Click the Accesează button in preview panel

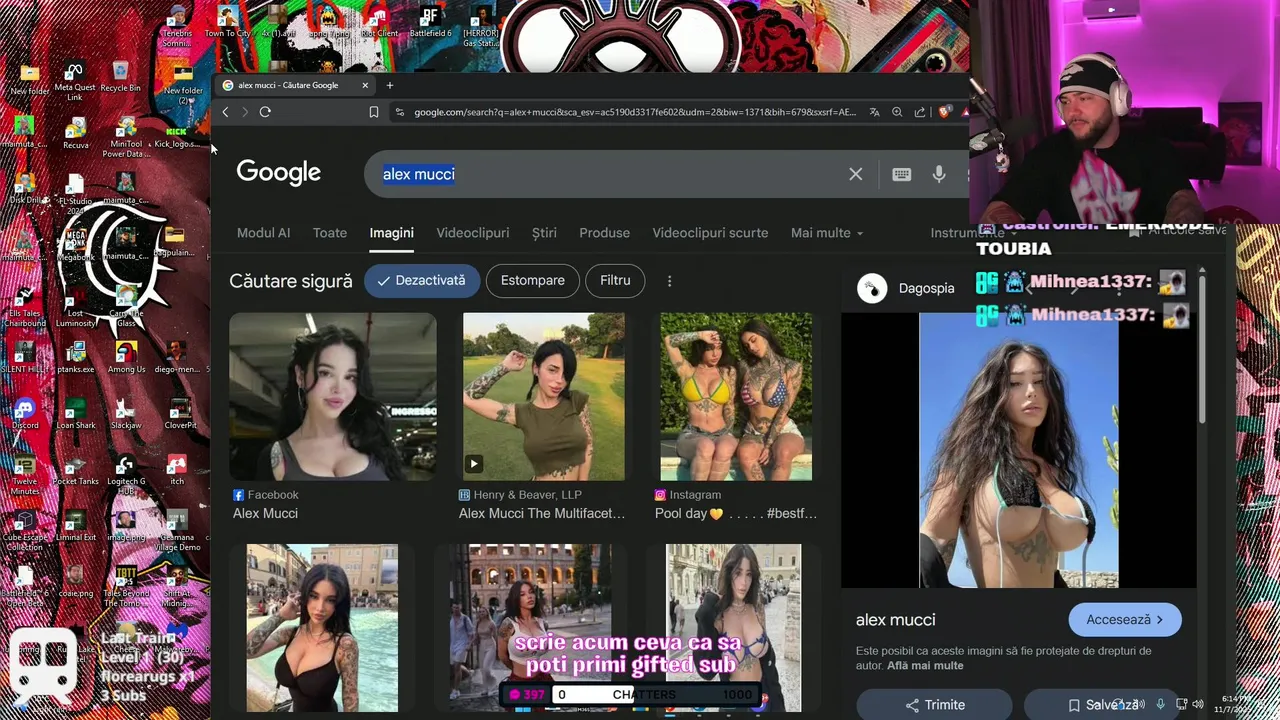click(x=1125, y=620)
